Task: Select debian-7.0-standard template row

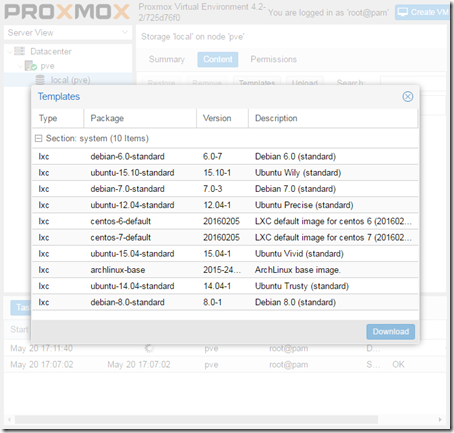Action: point(225,189)
